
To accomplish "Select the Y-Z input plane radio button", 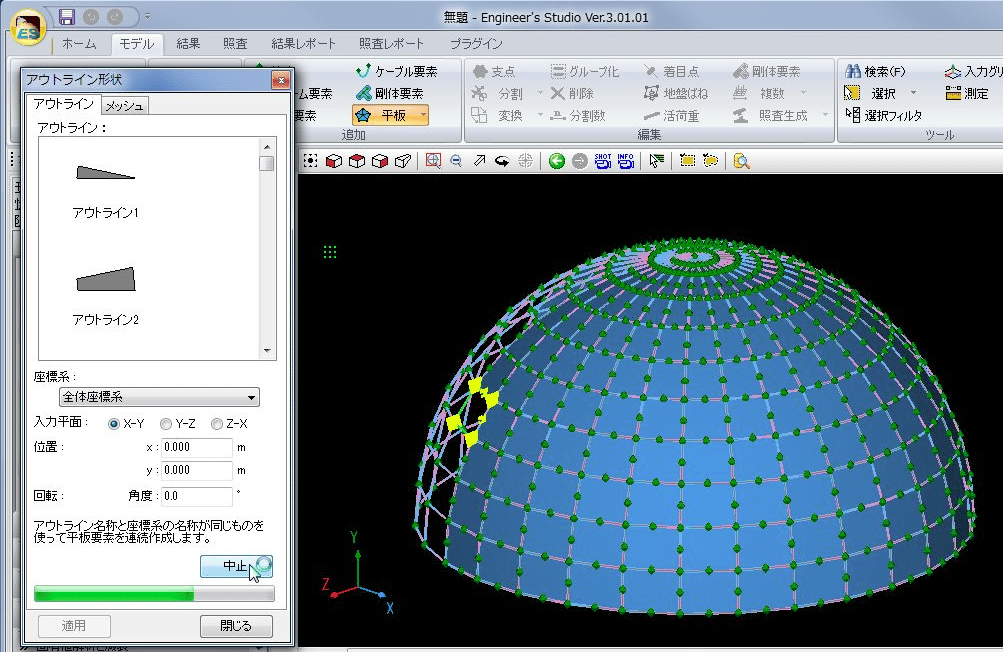I will (x=166, y=424).
